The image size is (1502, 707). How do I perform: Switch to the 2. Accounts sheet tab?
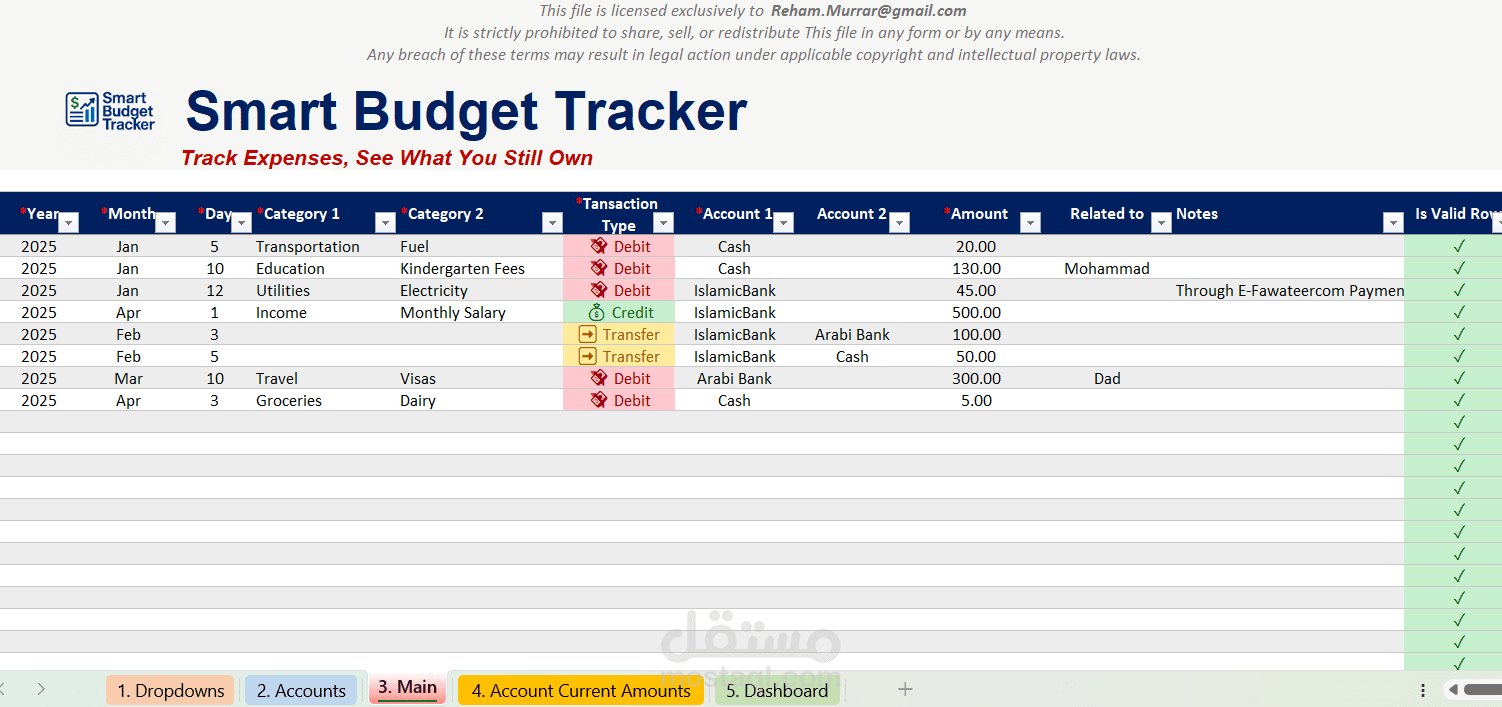[301, 690]
